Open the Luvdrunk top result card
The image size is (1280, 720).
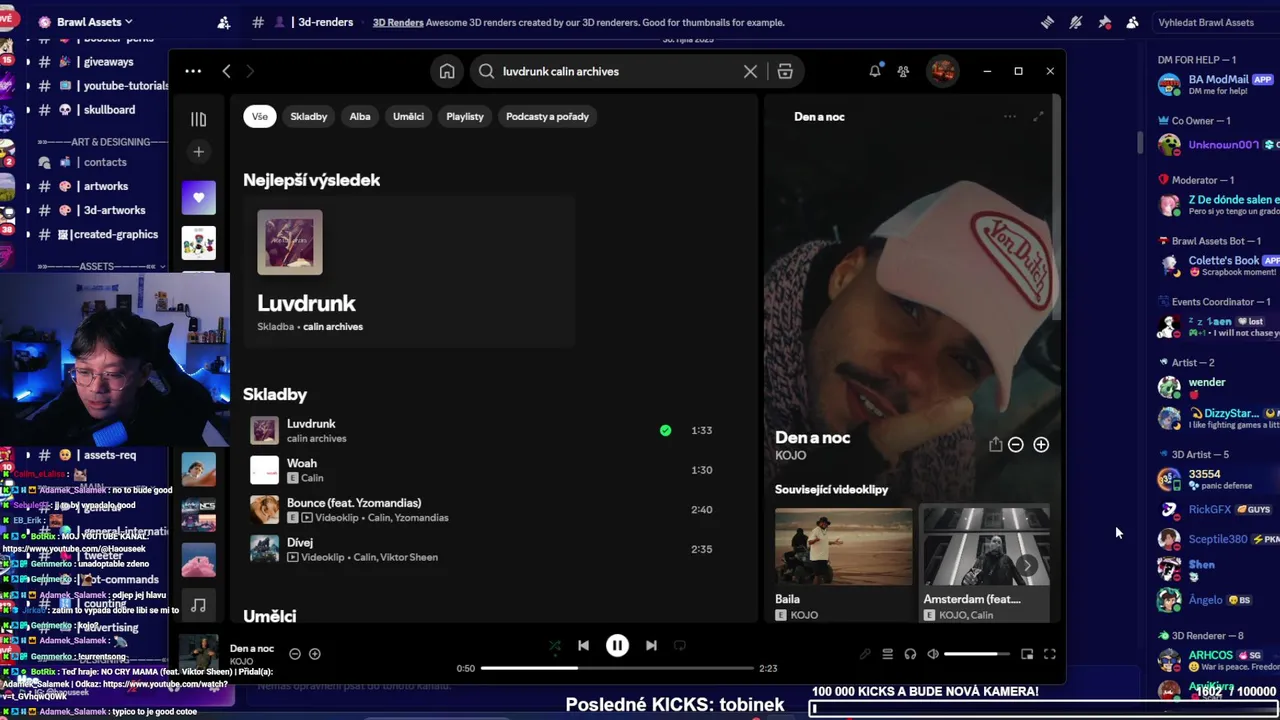coord(408,272)
